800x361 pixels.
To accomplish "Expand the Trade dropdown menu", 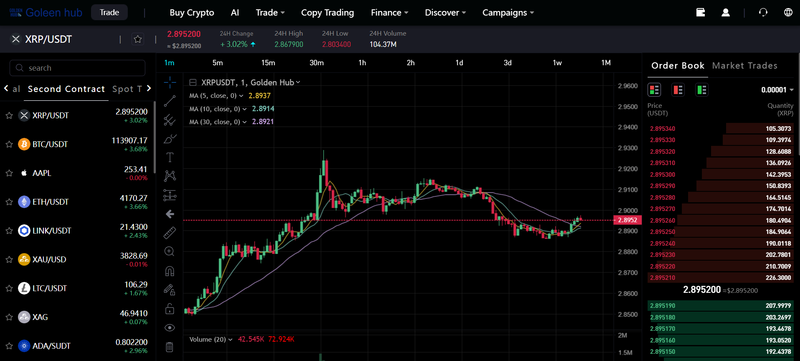I will [x=270, y=13].
